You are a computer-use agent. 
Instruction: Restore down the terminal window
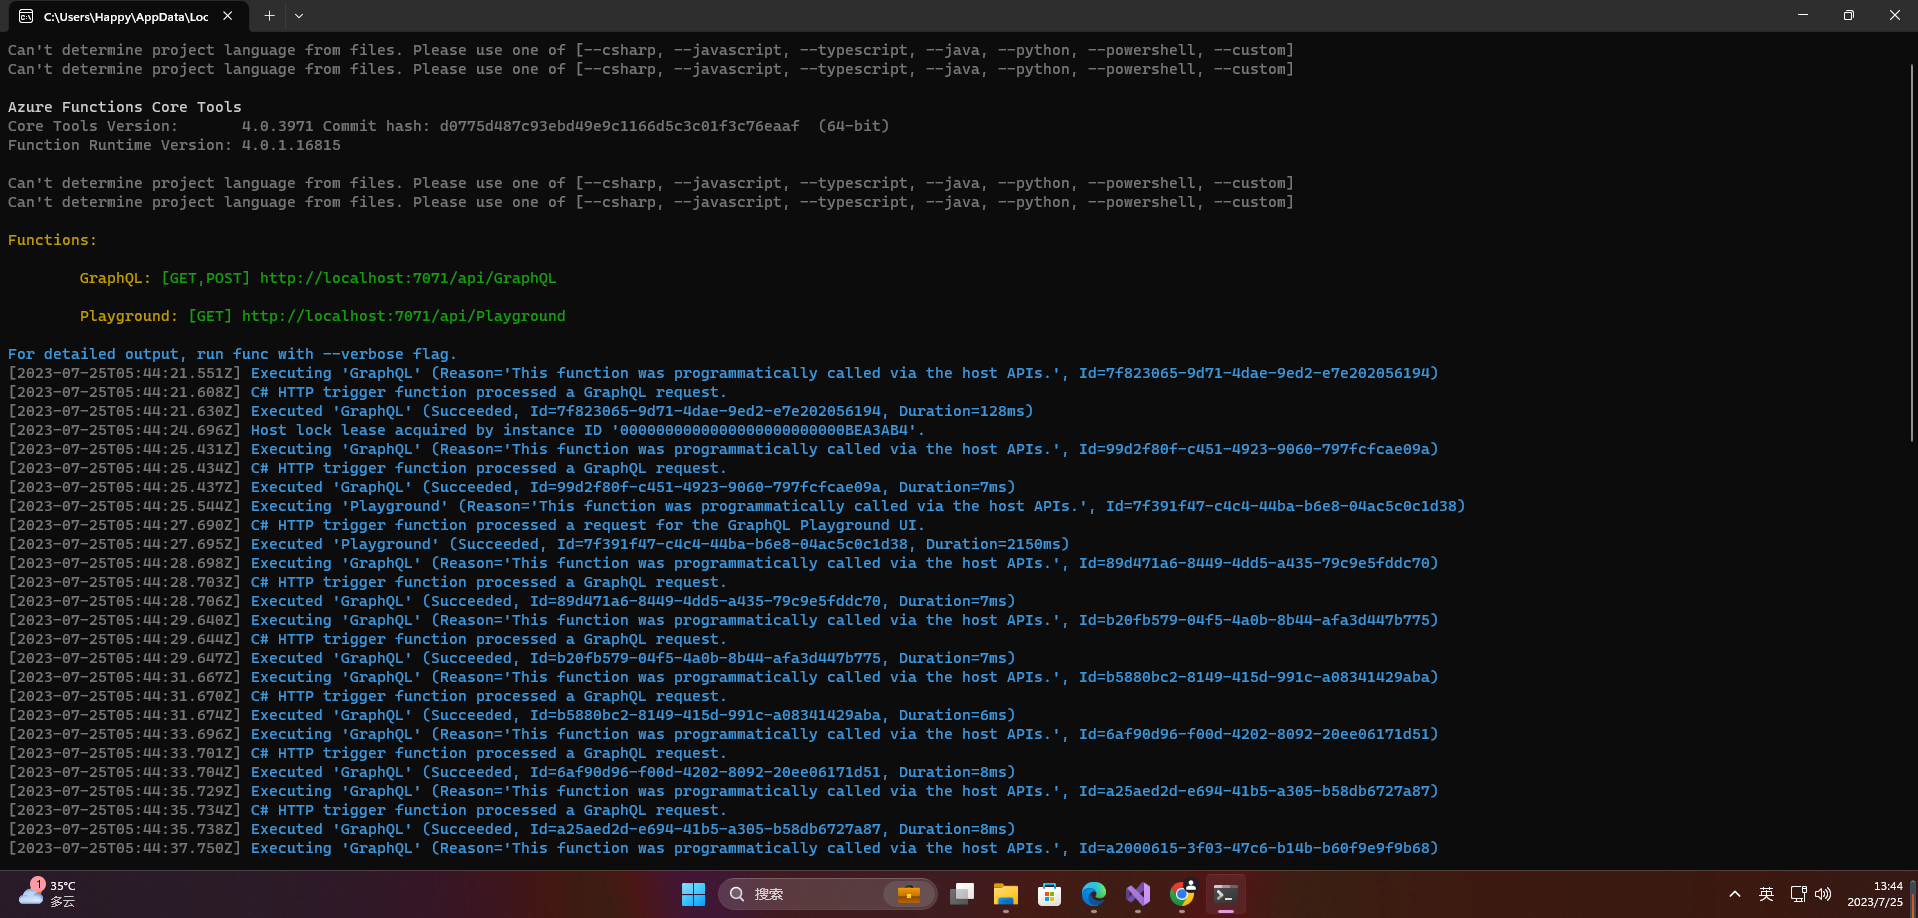1849,15
